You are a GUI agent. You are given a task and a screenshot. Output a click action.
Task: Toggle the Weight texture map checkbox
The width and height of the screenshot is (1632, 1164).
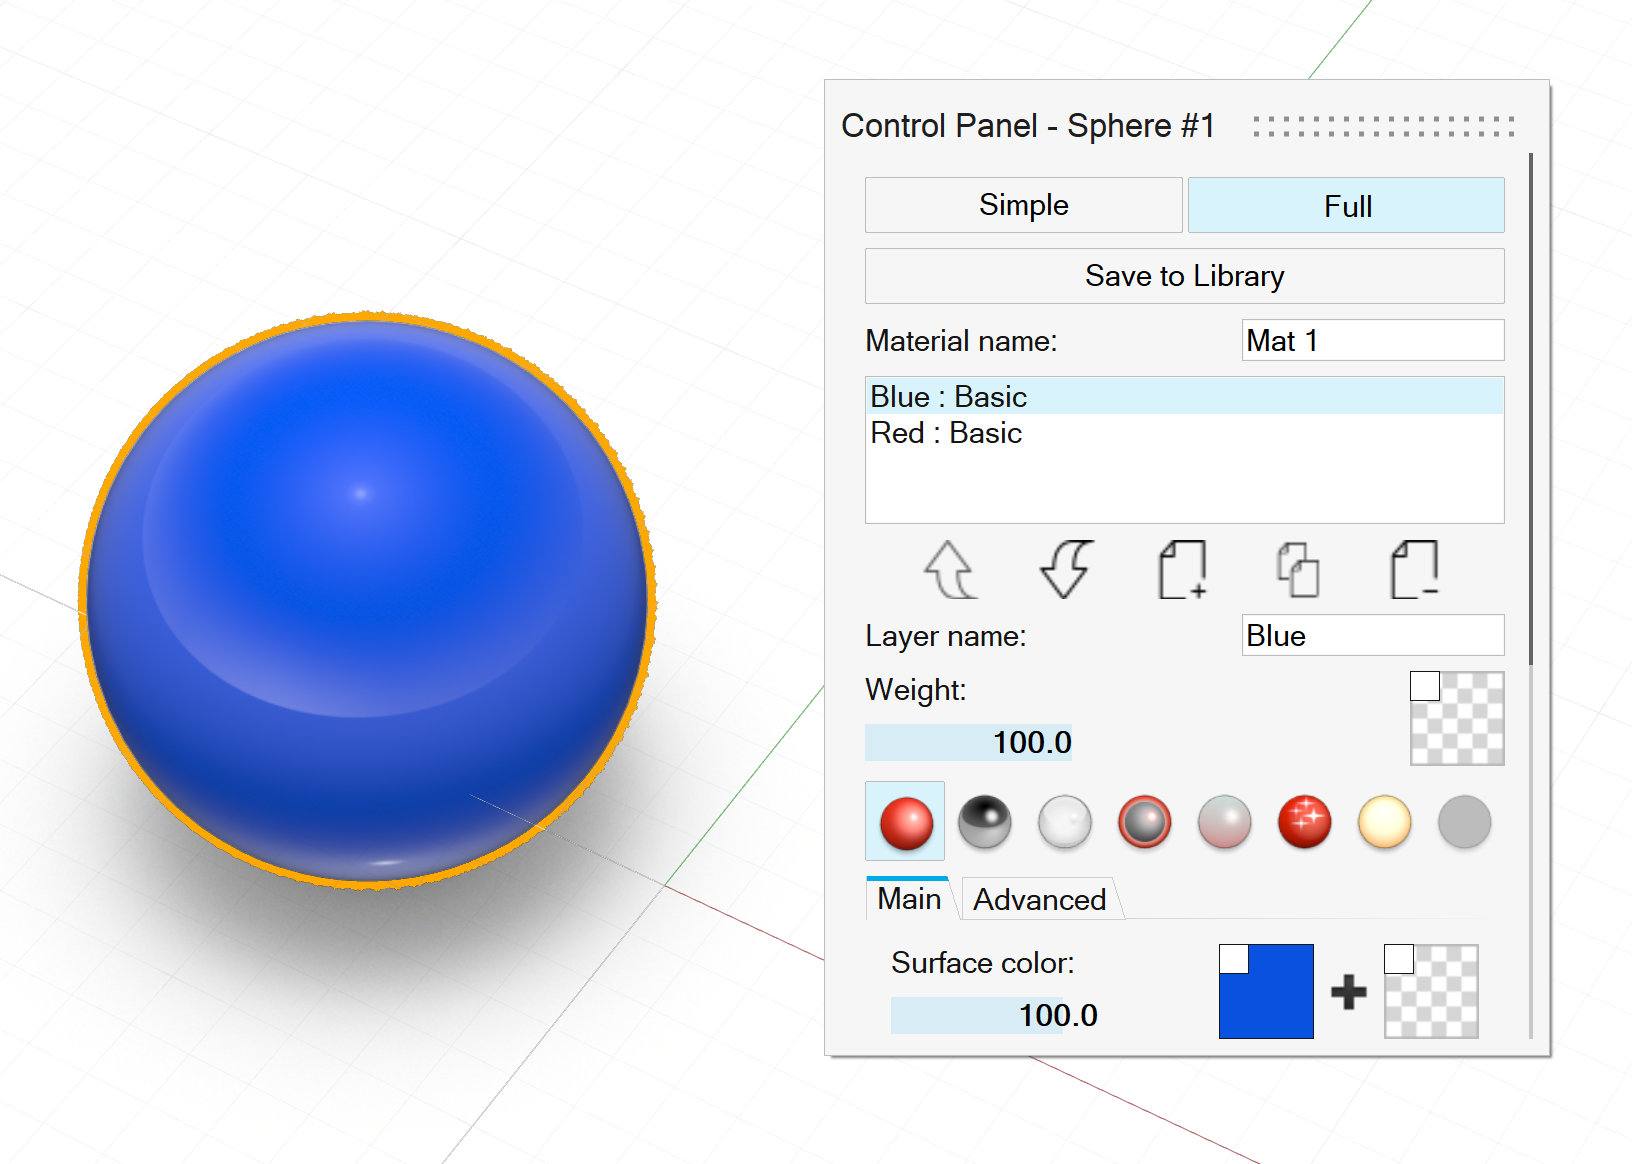[x=1425, y=687]
